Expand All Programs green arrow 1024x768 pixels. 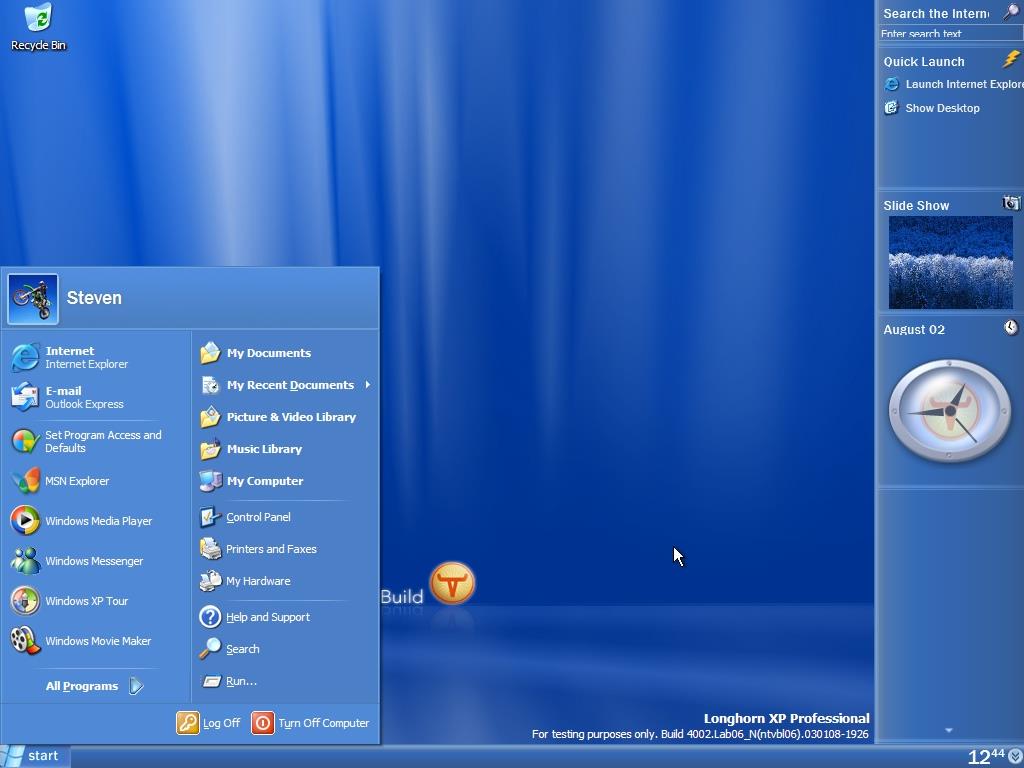click(136, 686)
